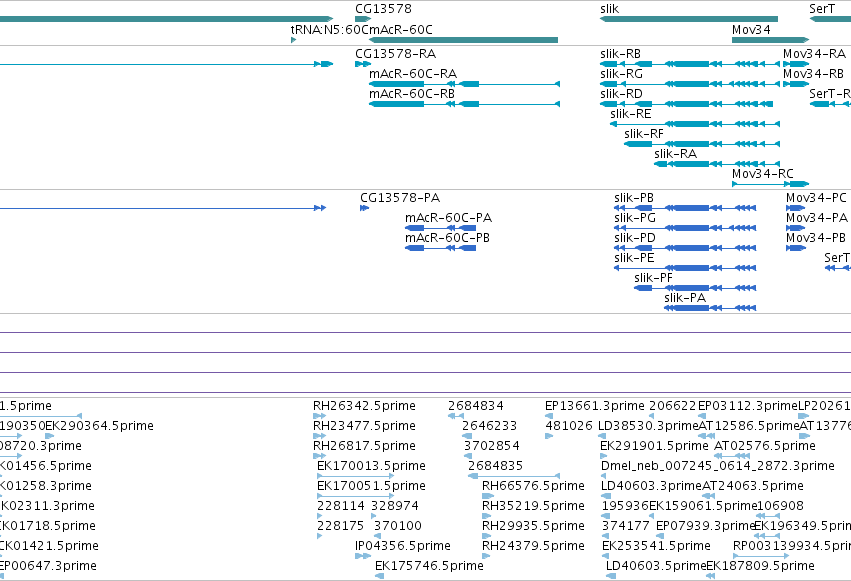Select the 481026 feature label
The width and height of the screenshot is (851, 581).
pos(568,426)
